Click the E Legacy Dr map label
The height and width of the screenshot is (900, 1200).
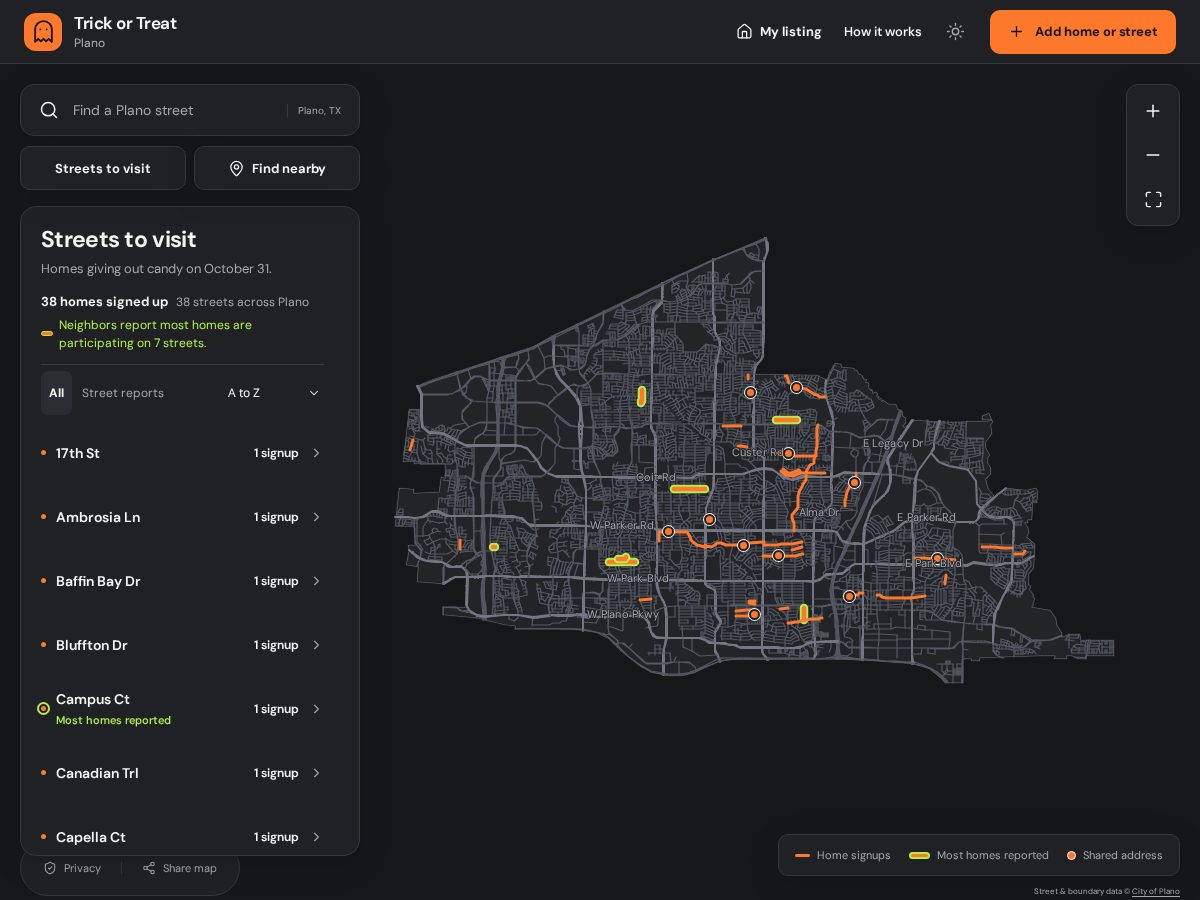893,443
